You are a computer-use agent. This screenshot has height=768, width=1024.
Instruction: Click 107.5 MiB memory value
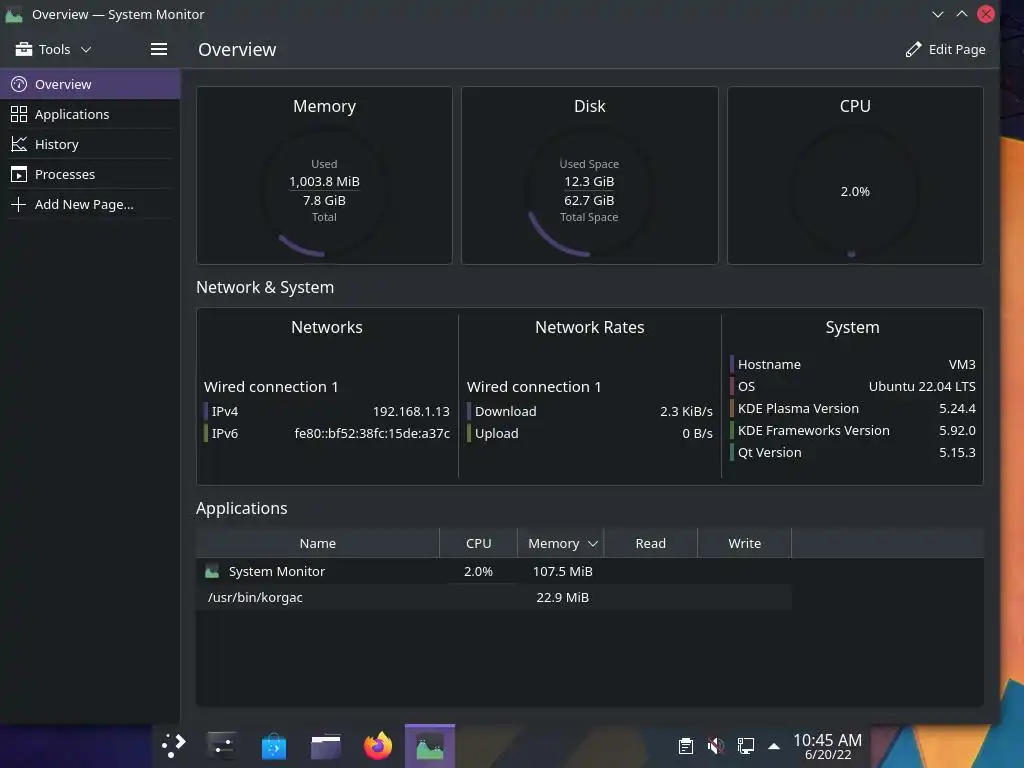coord(562,571)
